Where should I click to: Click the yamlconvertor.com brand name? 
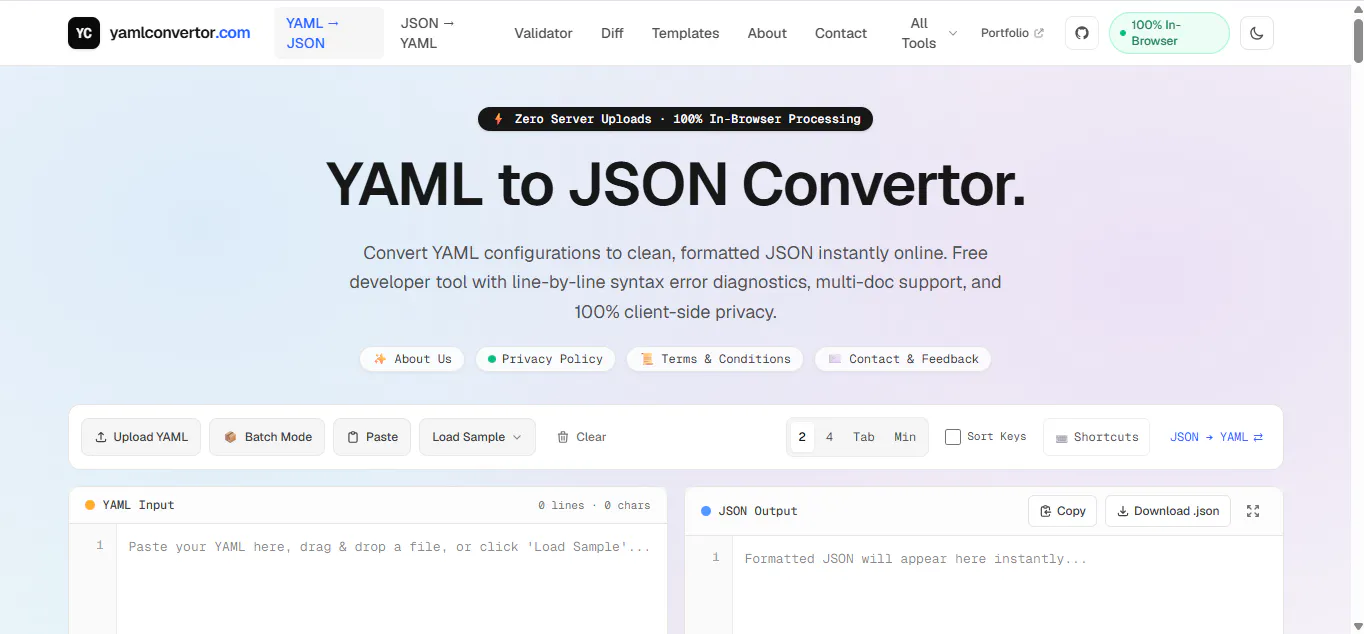(x=180, y=33)
